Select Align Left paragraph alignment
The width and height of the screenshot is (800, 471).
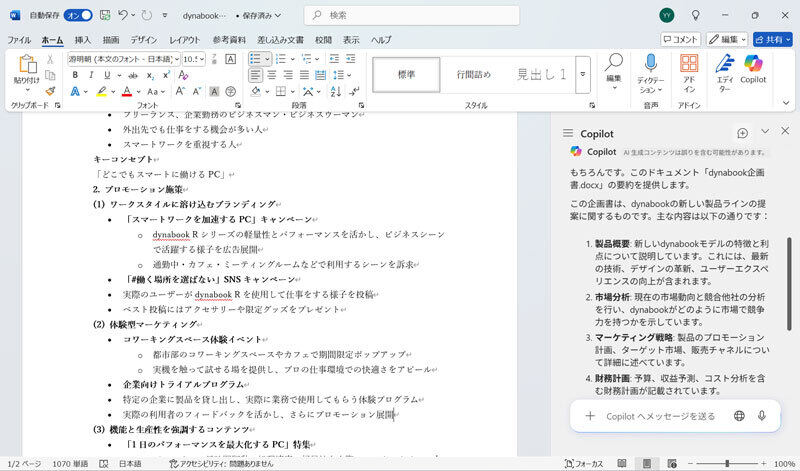(256, 76)
